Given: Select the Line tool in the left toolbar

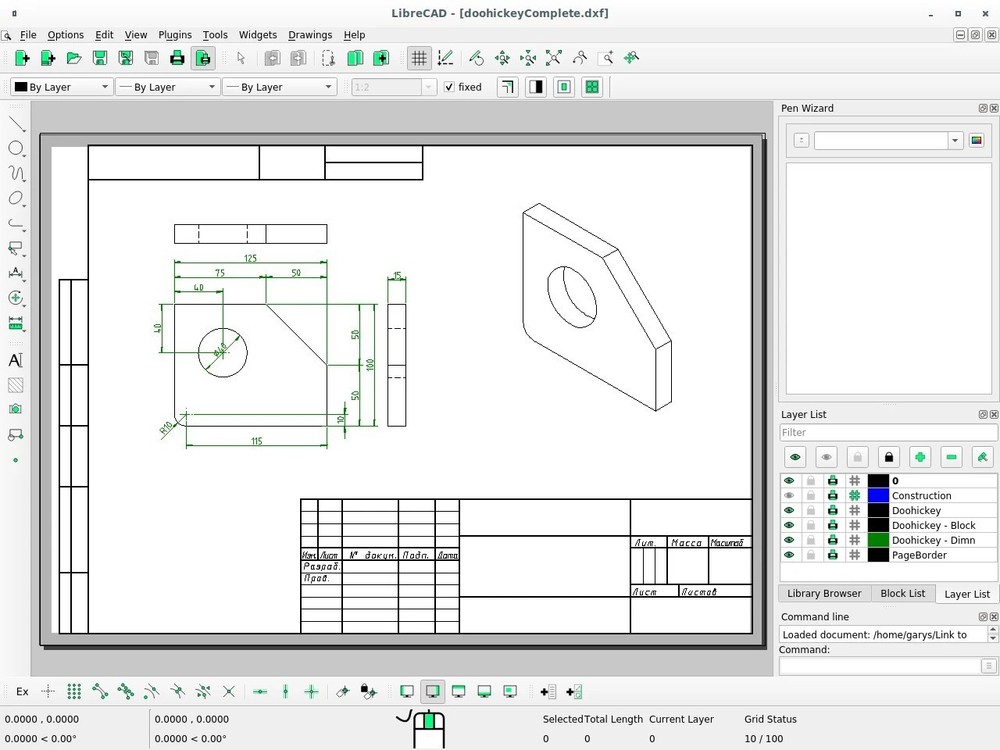Looking at the screenshot, I should [16, 123].
